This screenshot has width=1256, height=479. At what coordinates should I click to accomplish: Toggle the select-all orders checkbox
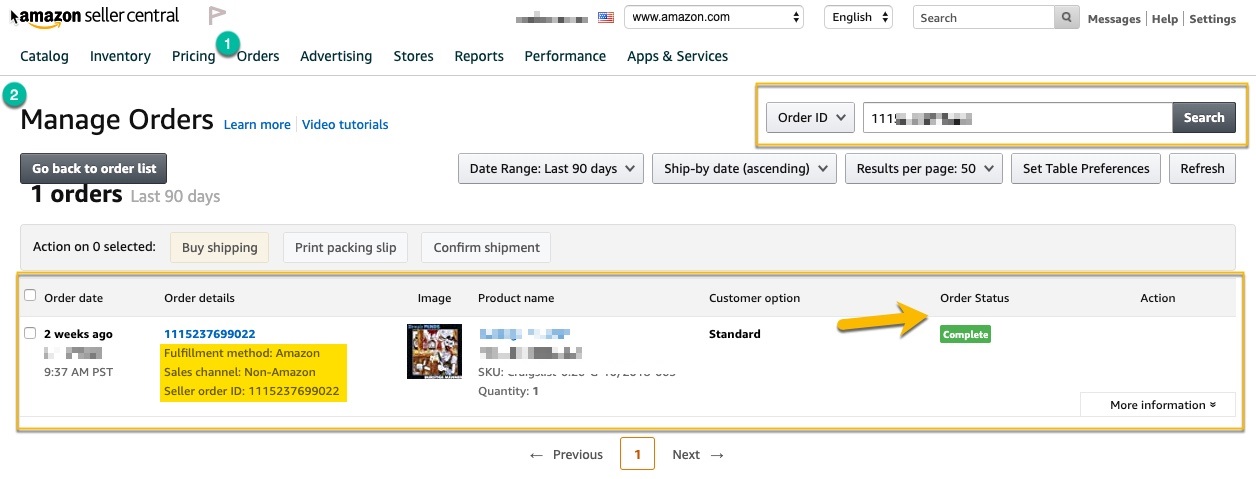click(30, 295)
